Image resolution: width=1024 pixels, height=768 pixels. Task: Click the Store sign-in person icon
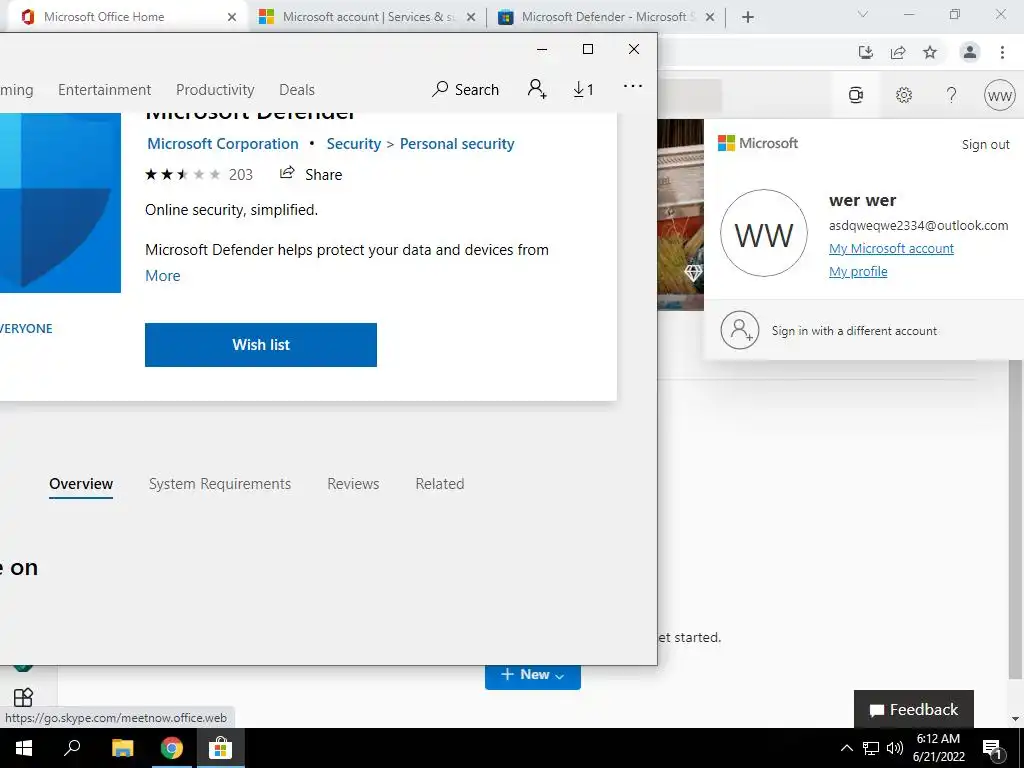click(537, 89)
